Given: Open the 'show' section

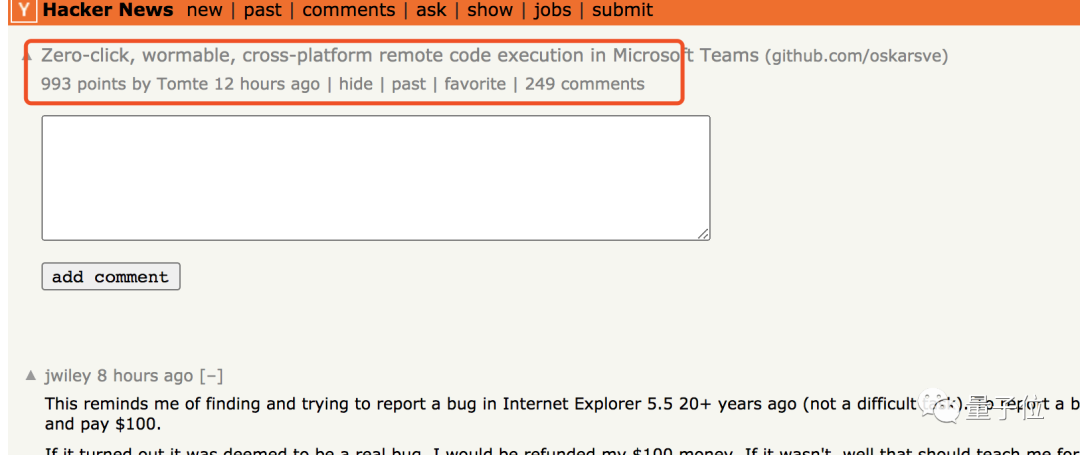Looking at the screenshot, I should coord(490,11).
